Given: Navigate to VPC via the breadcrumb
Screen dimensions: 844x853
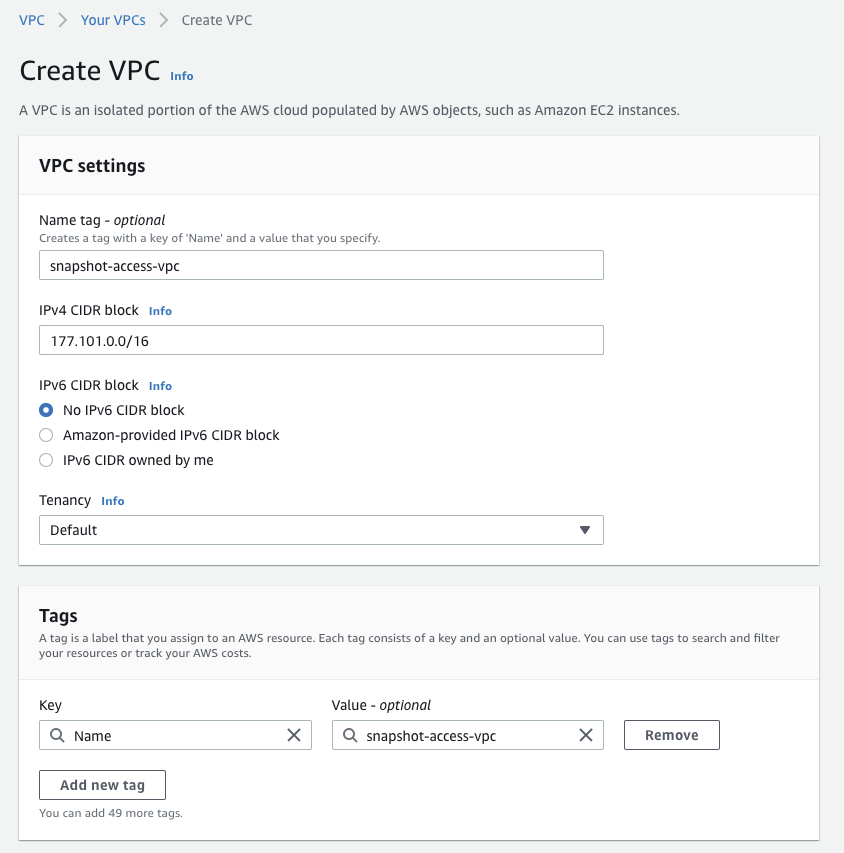Looking at the screenshot, I should (x=32, y=19).
